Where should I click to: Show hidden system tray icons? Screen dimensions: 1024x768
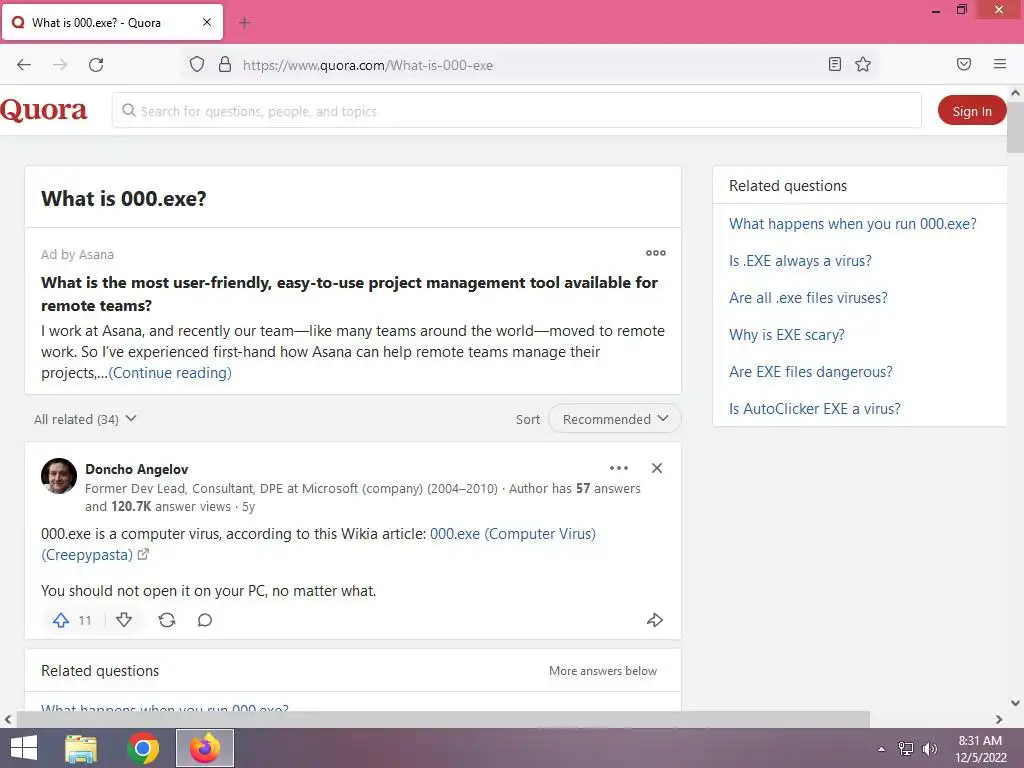881,749
